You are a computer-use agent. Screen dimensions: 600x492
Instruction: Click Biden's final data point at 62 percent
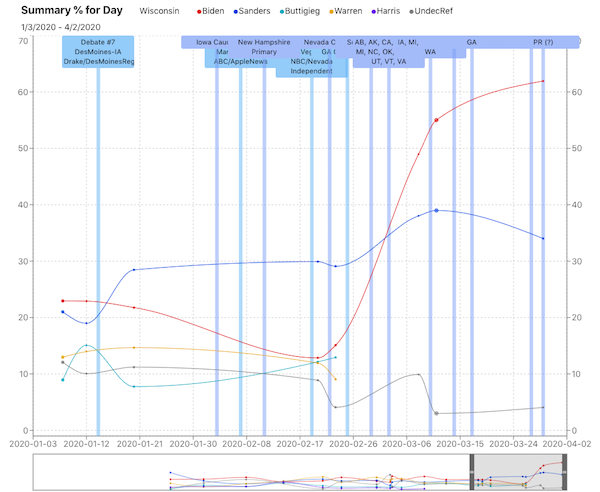tap(543, 81)
